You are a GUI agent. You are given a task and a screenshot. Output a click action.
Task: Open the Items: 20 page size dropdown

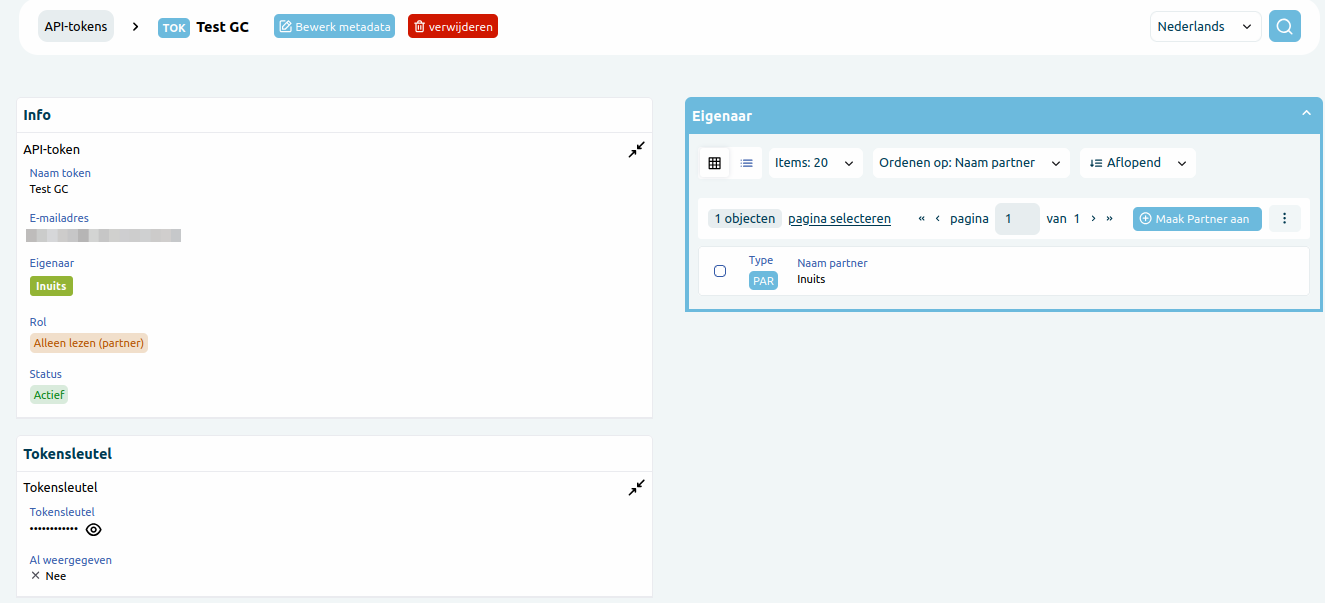pos(815,163)
